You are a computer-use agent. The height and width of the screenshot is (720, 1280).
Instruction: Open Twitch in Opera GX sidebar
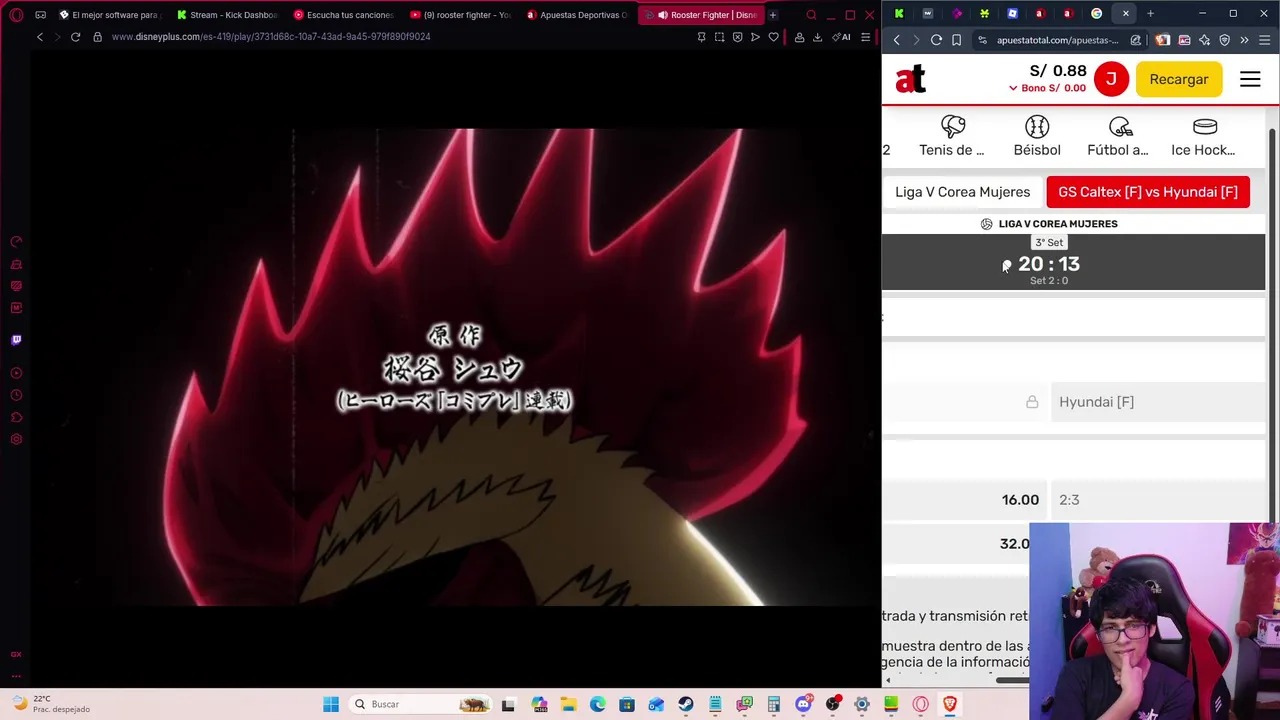click(x=16, y=340)
